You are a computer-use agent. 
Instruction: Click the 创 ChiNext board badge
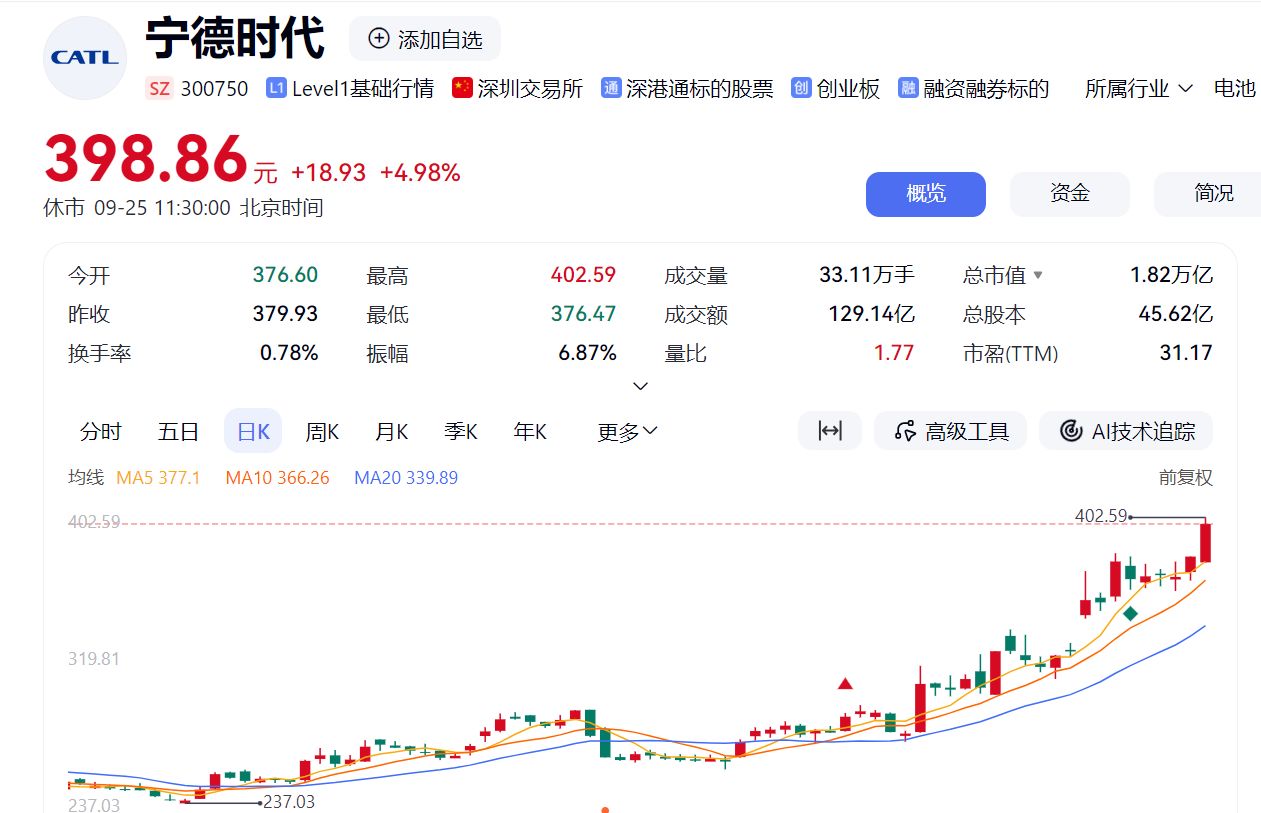pos(799,88)
